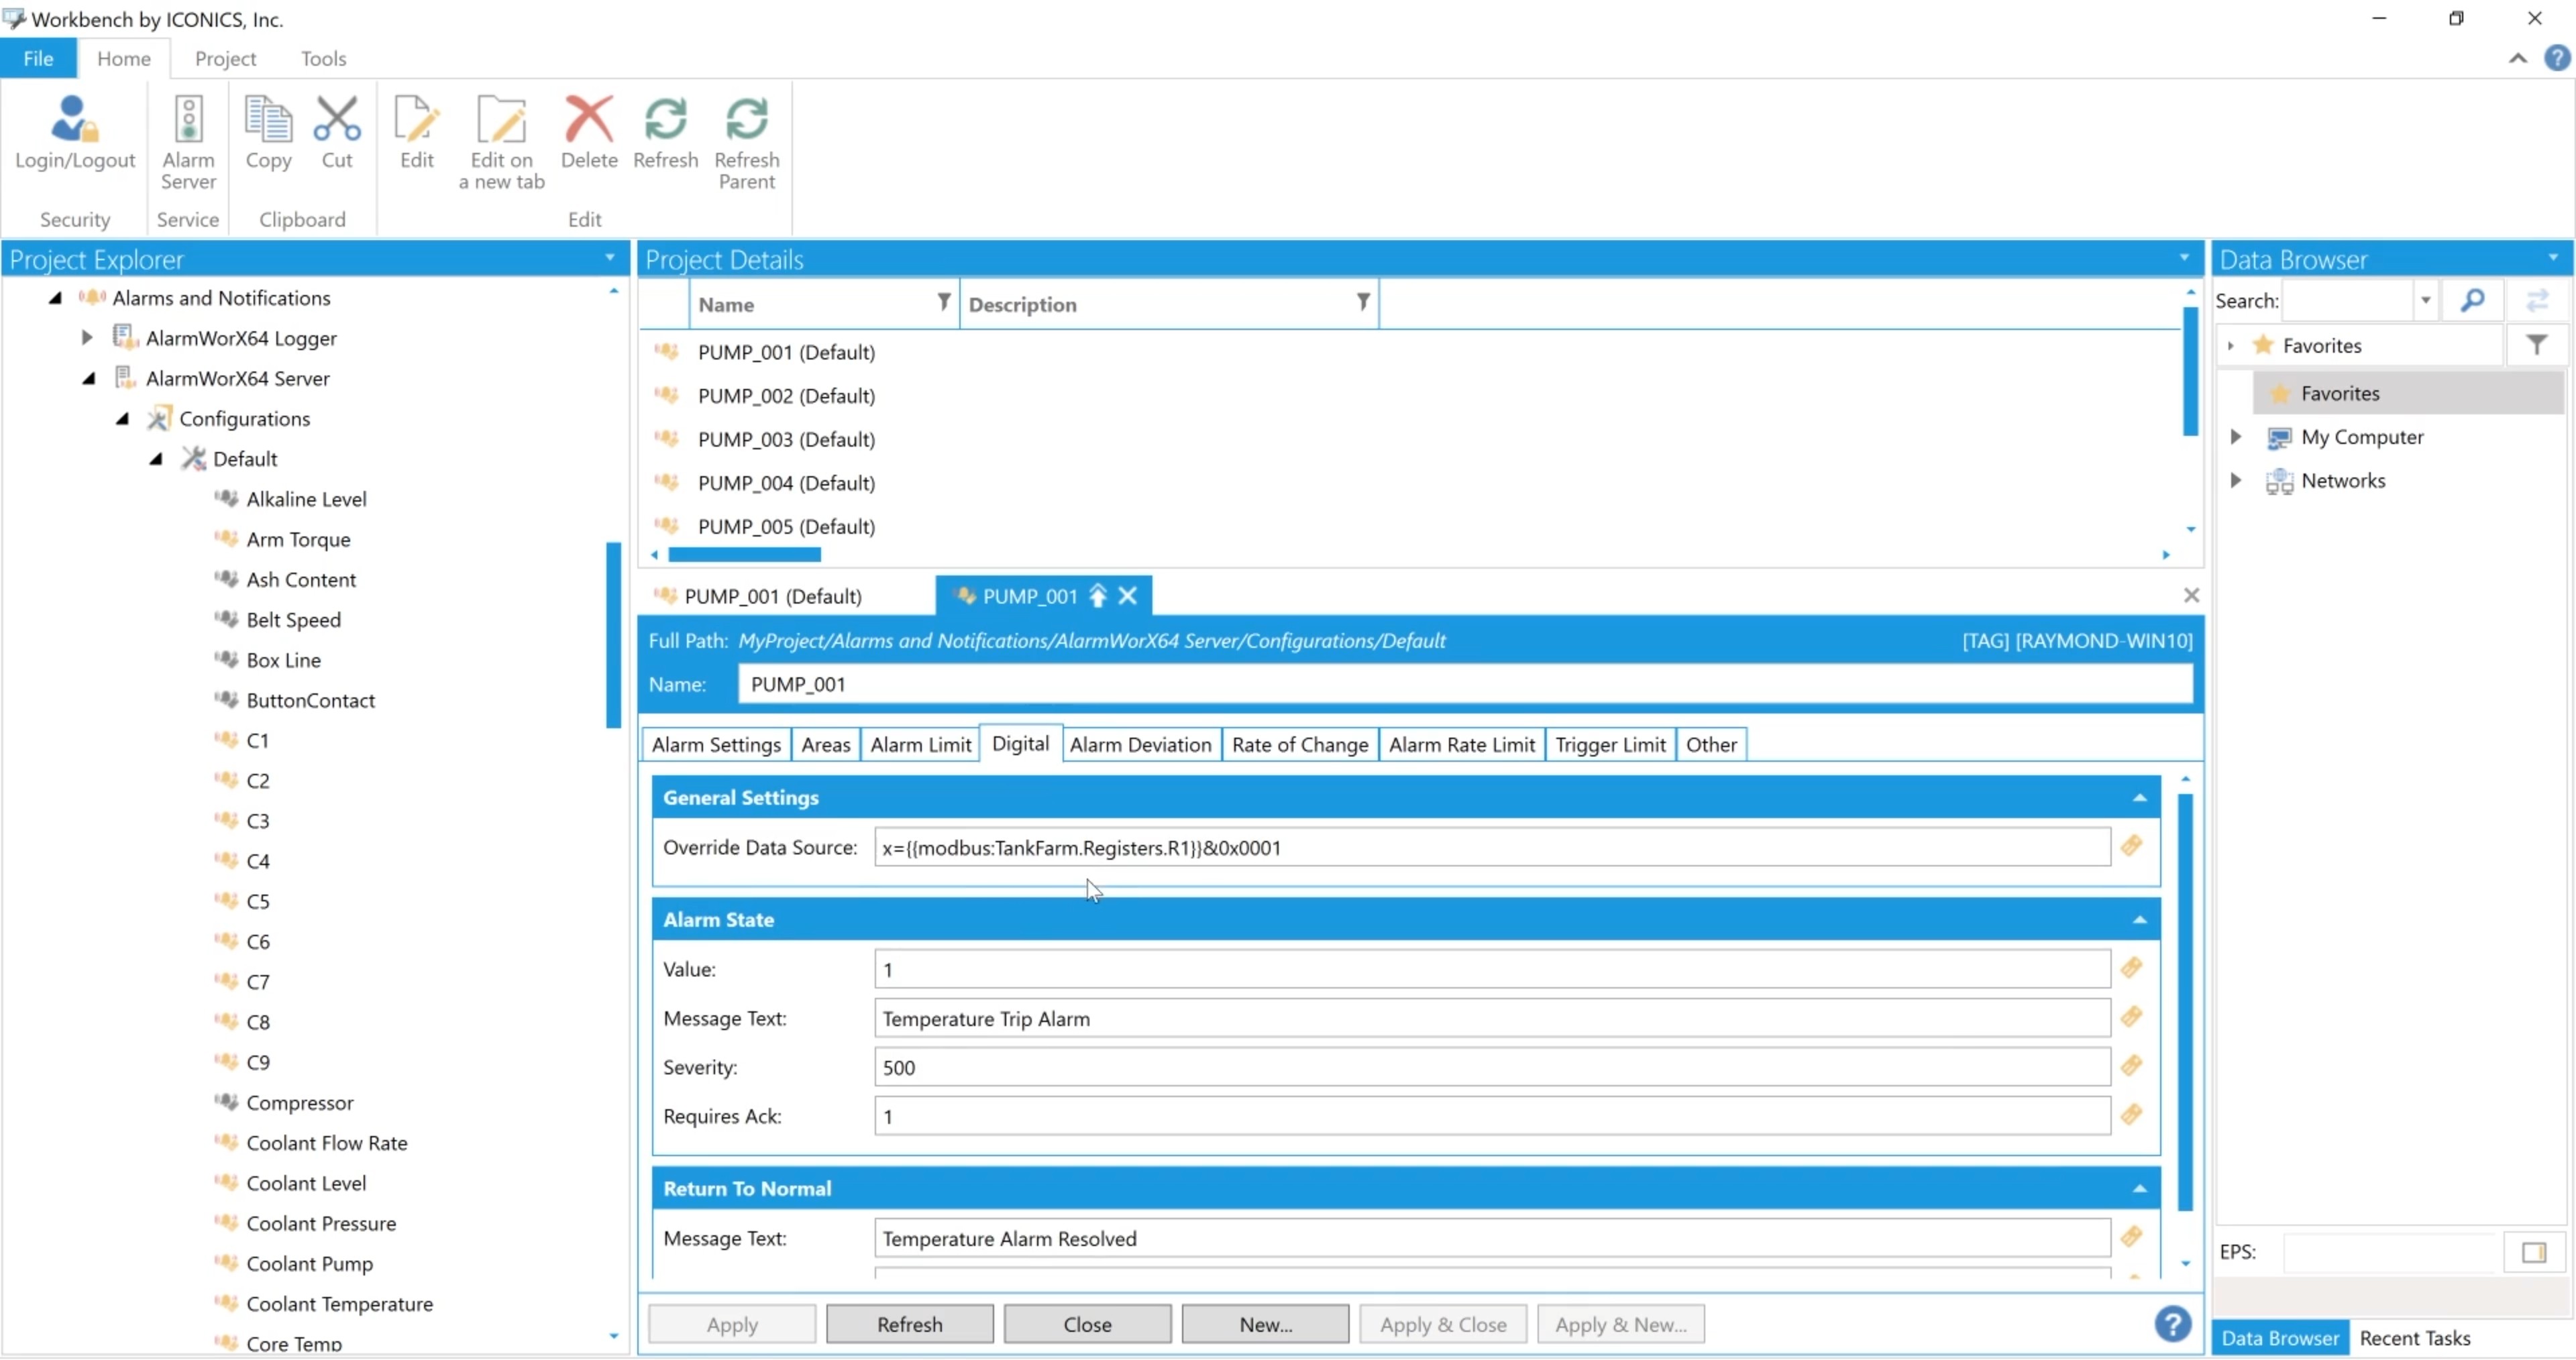Collapse the General Settings section
This screenshot has height=1360, width=2576.
[2139, 798]
